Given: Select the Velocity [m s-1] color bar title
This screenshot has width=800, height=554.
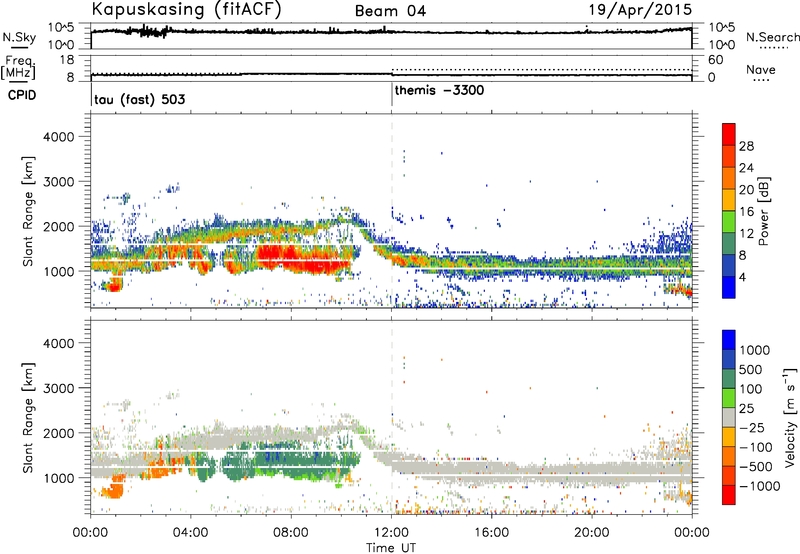Looking at the screenshot, I should 790,417.
